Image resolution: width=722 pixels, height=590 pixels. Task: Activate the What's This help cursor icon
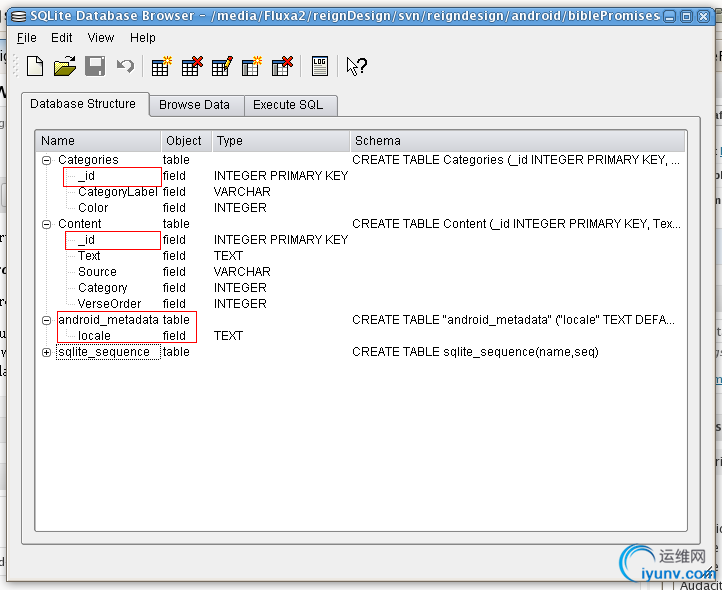(356, 66)
